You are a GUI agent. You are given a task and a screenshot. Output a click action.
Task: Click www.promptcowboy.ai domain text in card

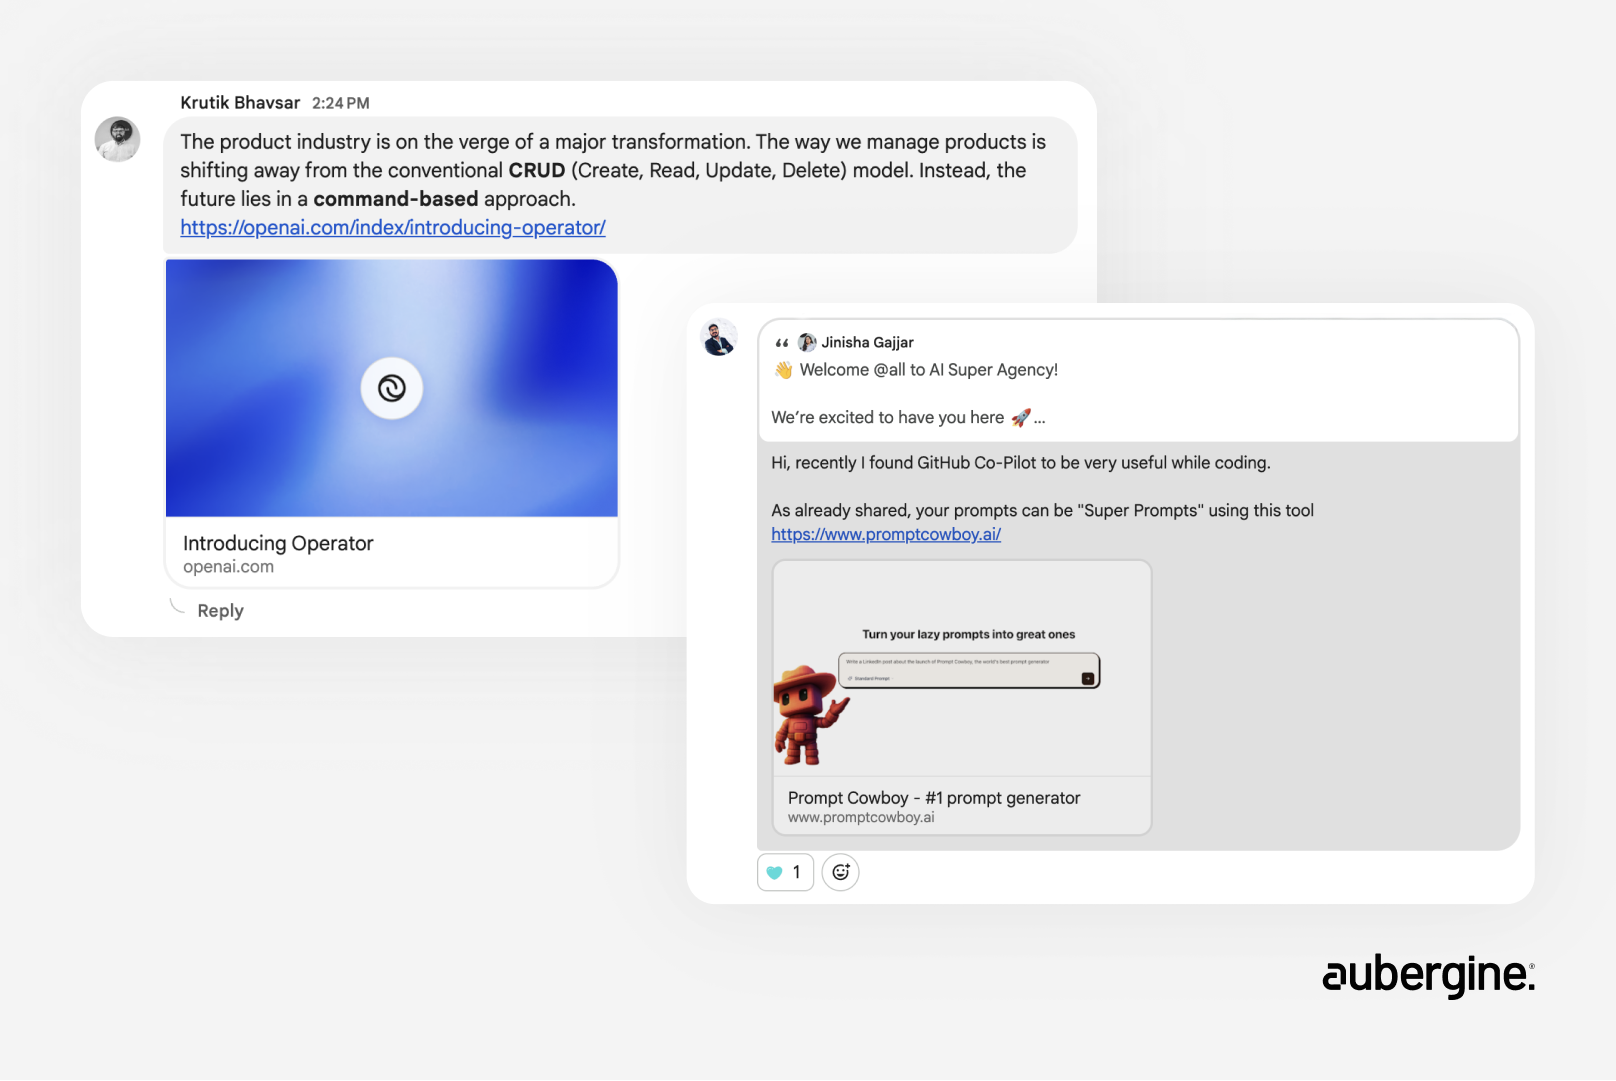pyautogui.click(x=861, y=818)
